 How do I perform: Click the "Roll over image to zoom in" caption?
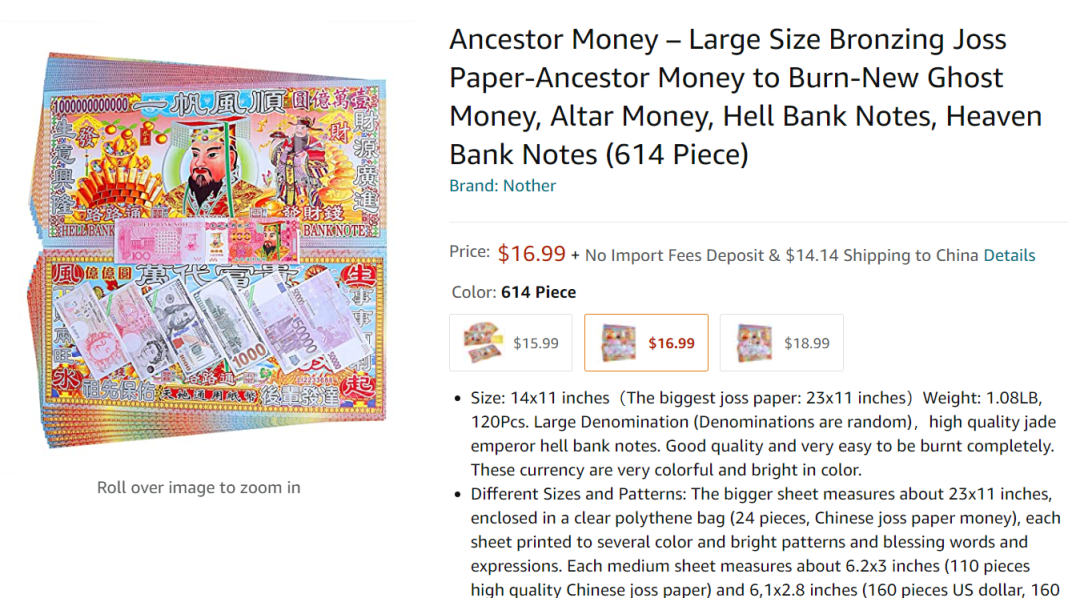point(198,487)
